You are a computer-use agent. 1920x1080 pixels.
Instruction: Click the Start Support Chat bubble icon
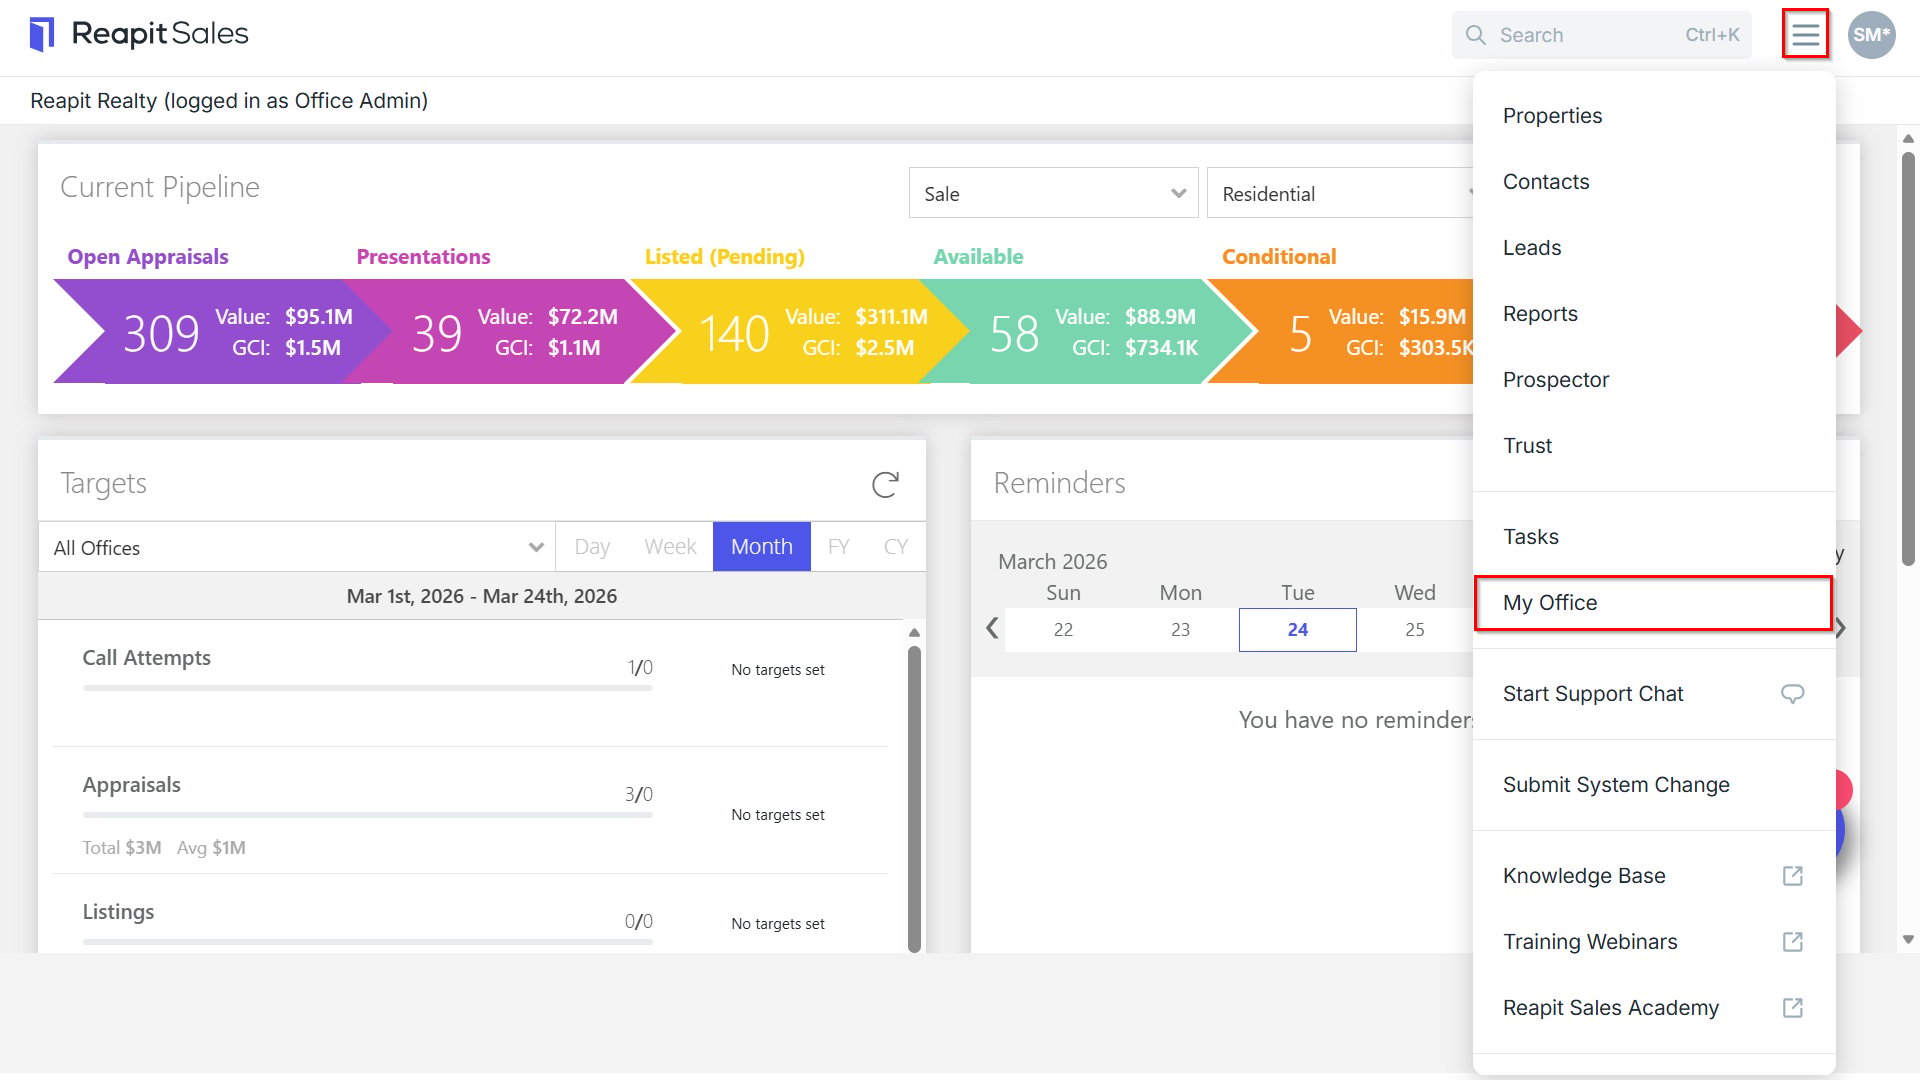tap(1792, 694)
